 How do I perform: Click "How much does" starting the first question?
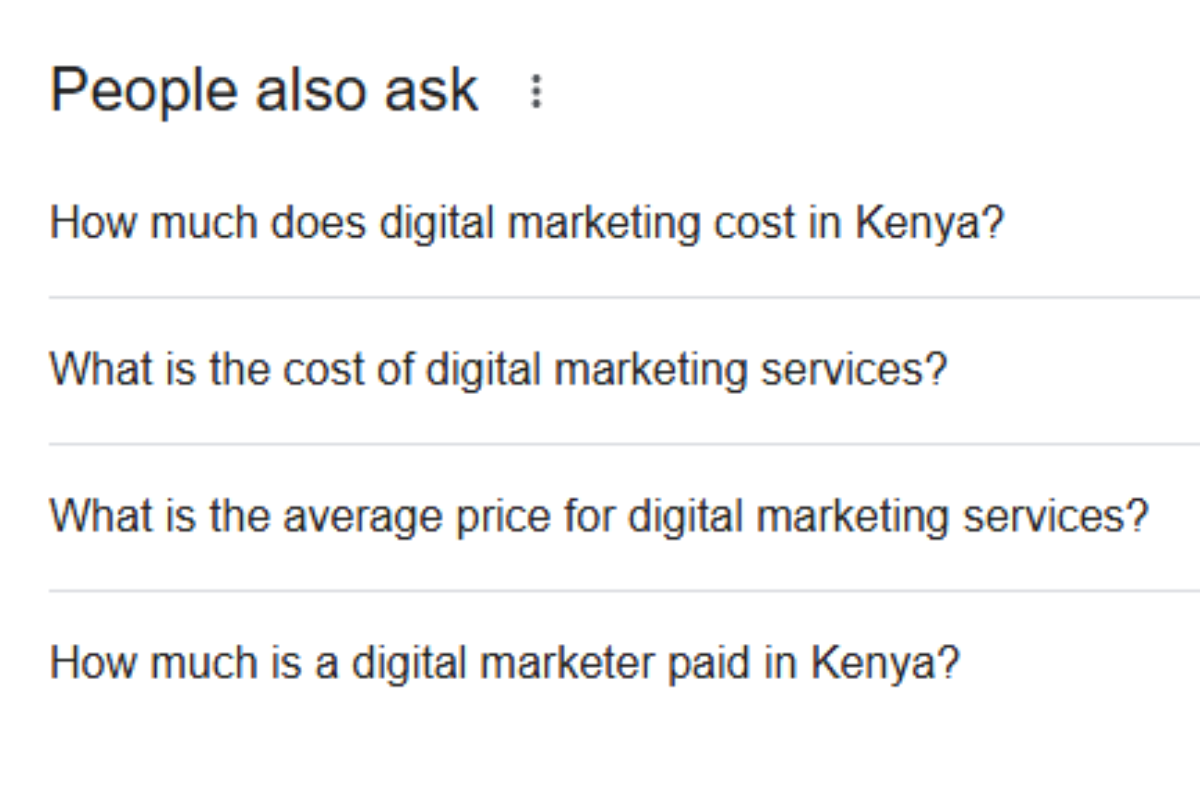pos(208,223)
